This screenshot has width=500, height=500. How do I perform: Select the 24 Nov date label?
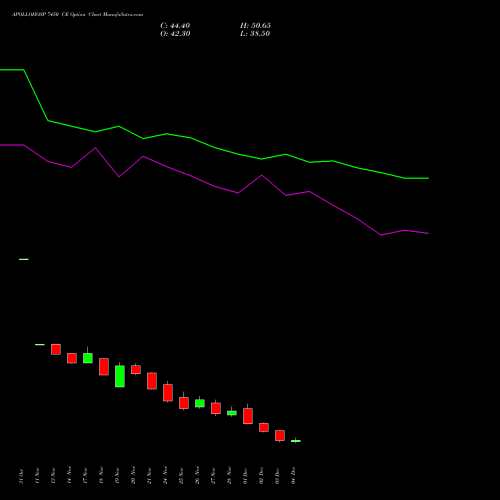pos(165,476)
